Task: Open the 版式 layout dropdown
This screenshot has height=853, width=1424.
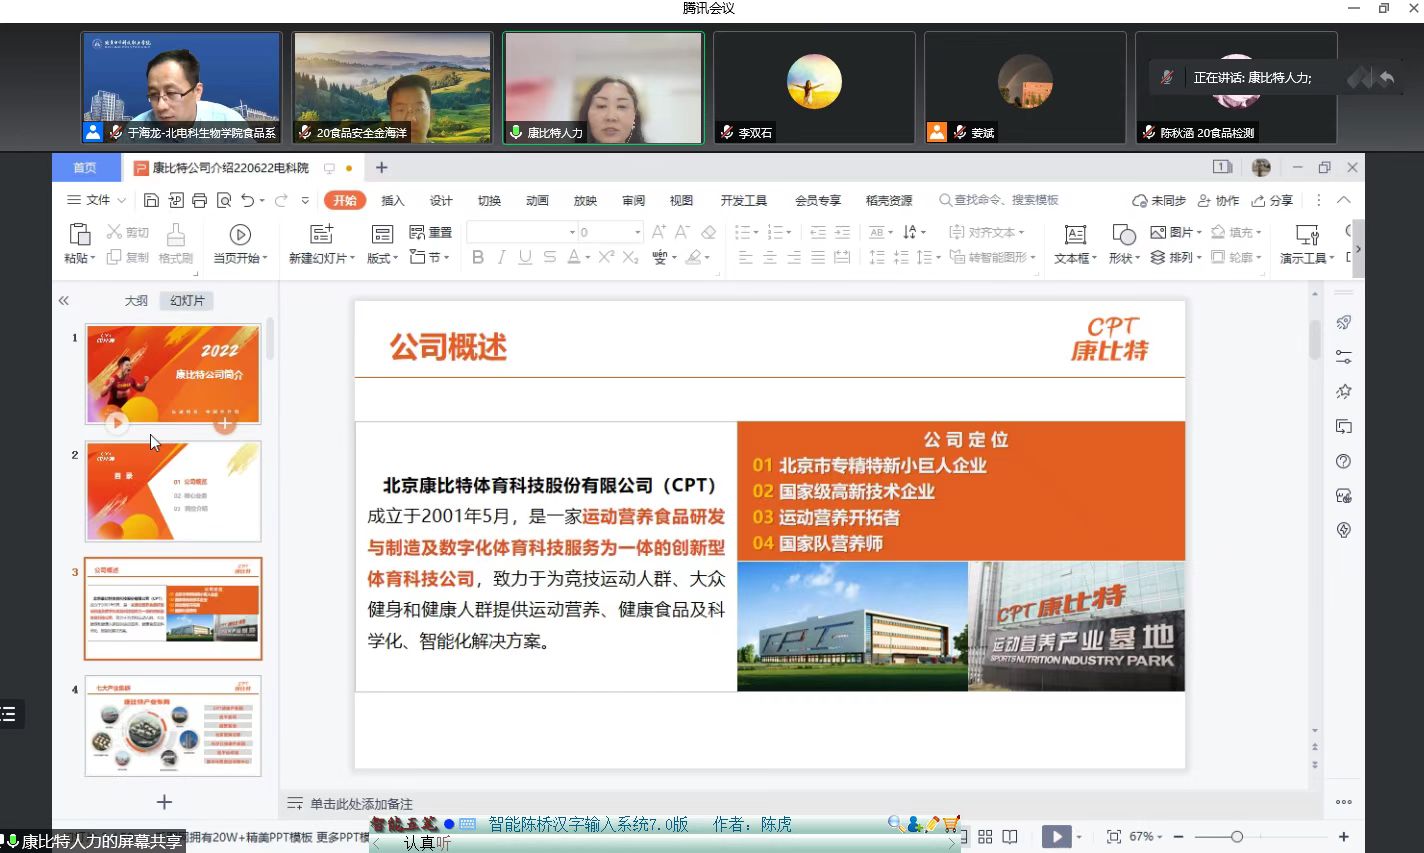Action: 382,258
